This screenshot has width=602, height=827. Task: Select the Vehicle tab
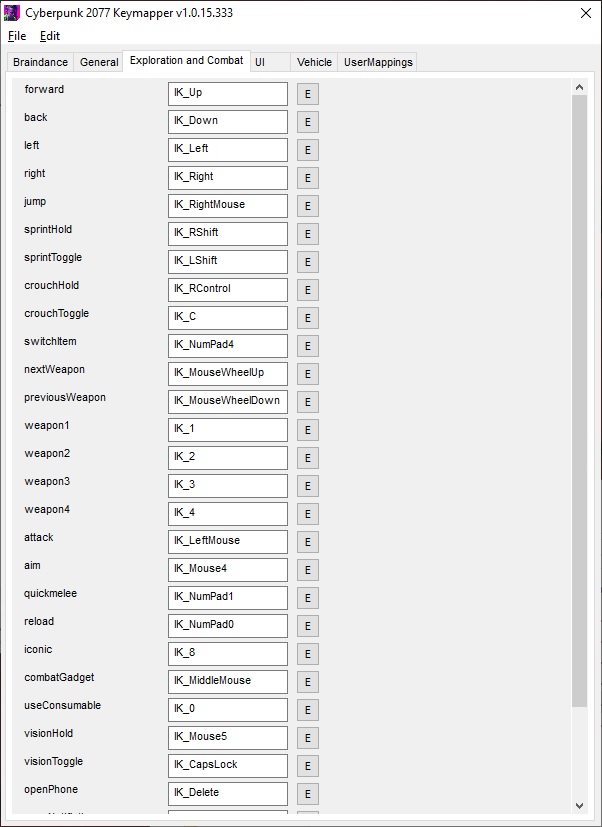click(x=314, y=62)
